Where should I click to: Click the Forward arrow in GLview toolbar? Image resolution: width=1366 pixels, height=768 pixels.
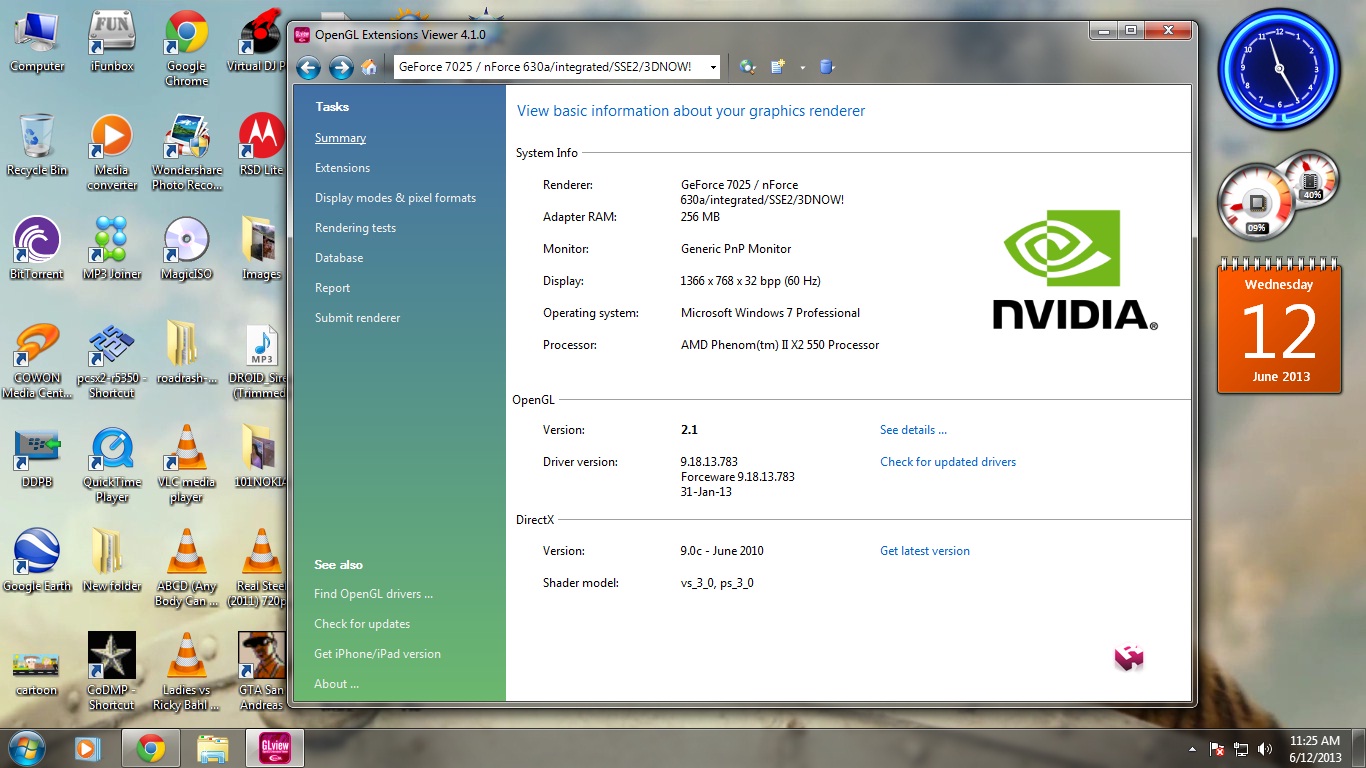pos(341,68)
